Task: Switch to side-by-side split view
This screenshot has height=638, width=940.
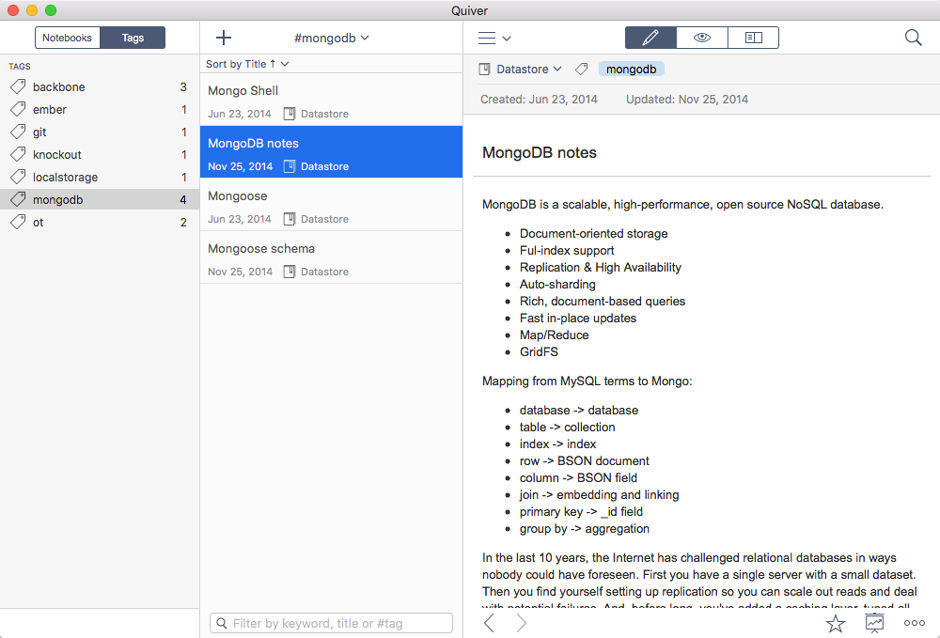Action: (754, 38)
